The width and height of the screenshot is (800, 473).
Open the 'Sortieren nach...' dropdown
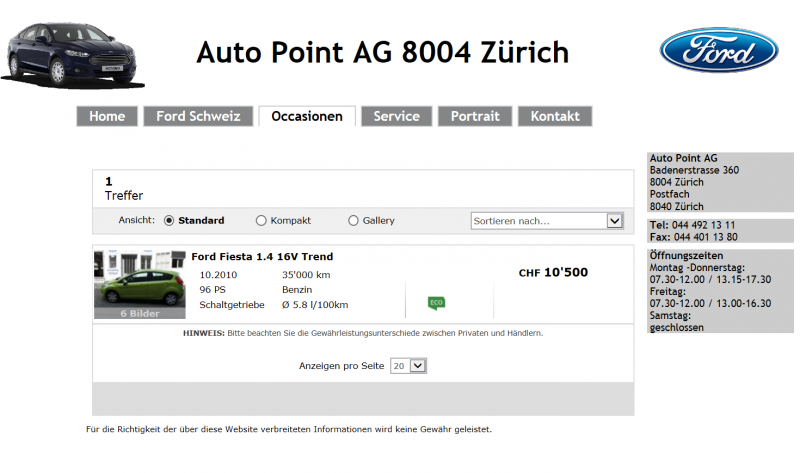point(547,221)
